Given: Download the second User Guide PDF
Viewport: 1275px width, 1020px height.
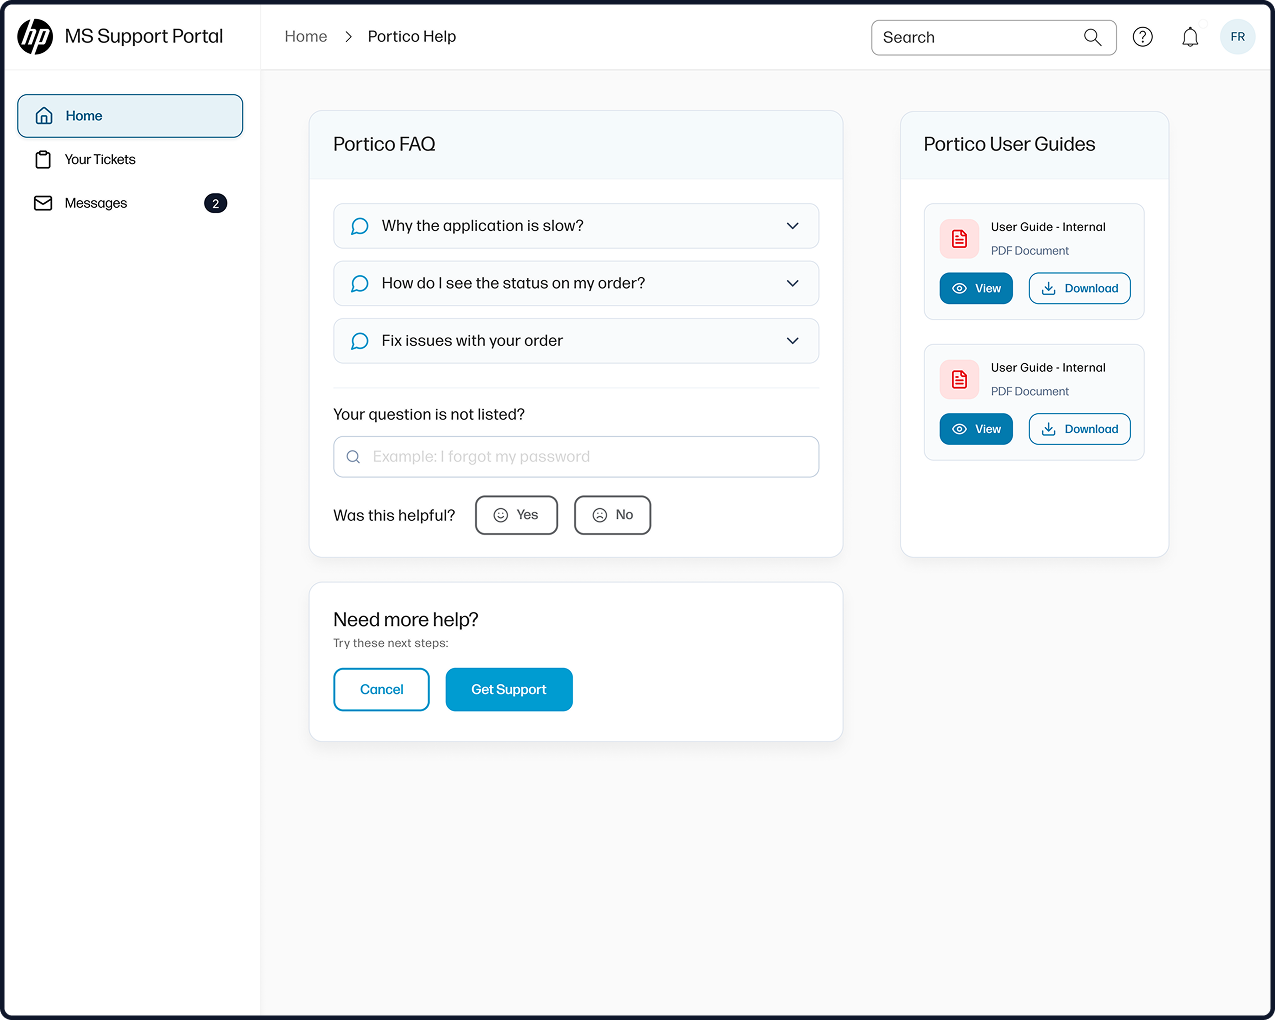Looking at the screenshot, I should coord(1079,430).
